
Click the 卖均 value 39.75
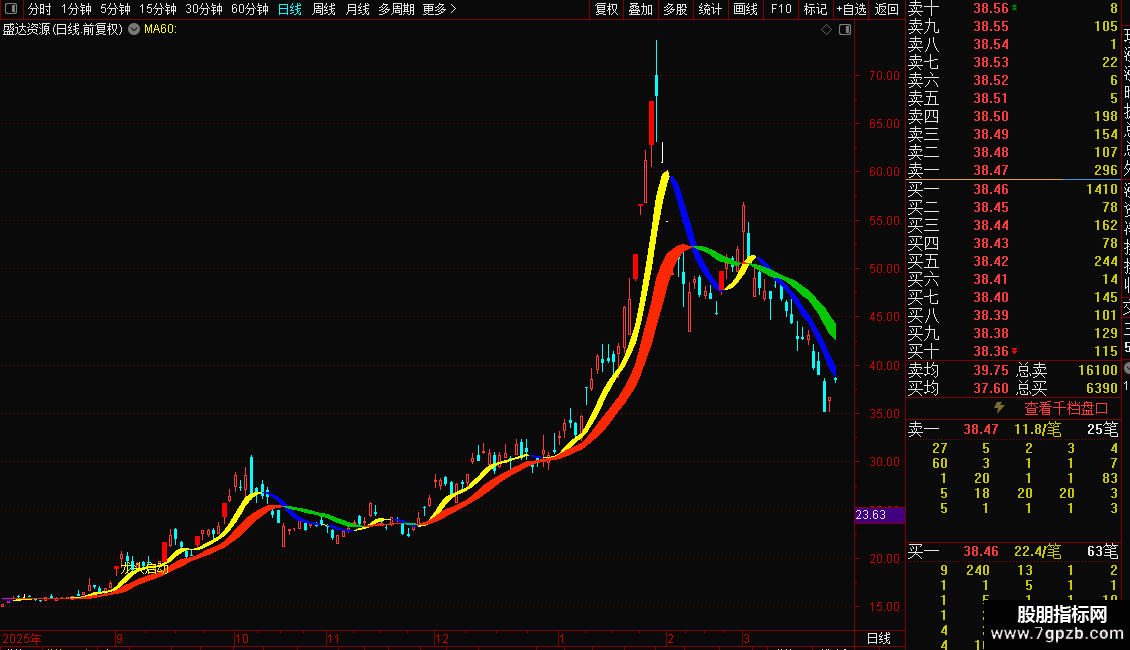click(991, 370)
